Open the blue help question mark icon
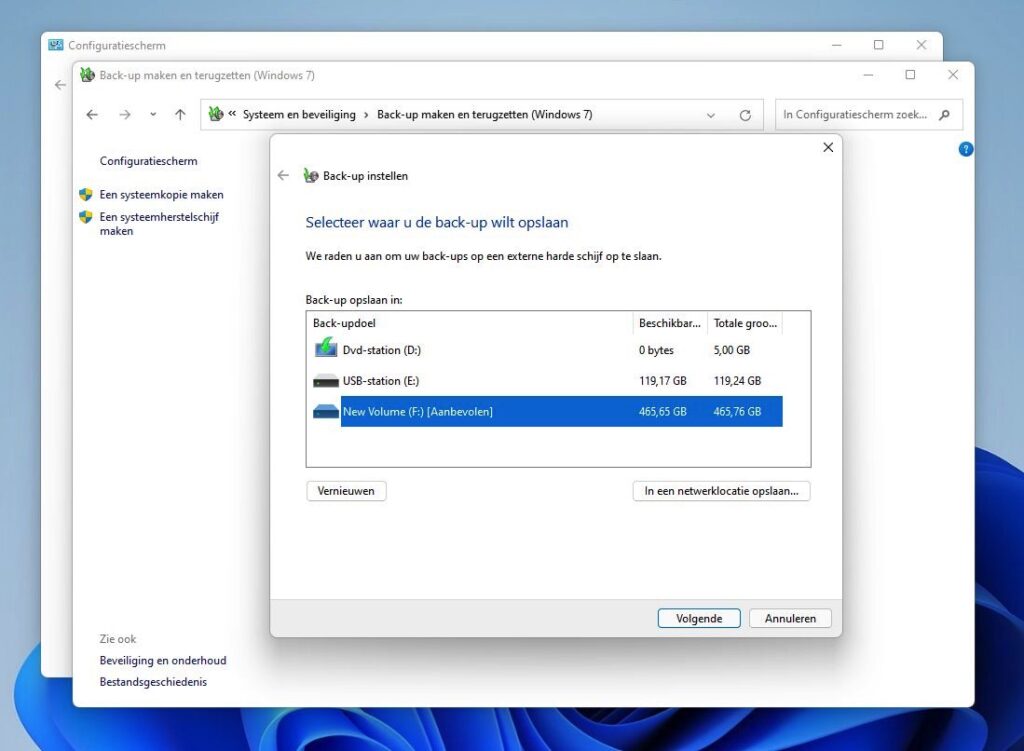Image resolution: width=1024 pixels, height=751 pixels. pos(965,150)
